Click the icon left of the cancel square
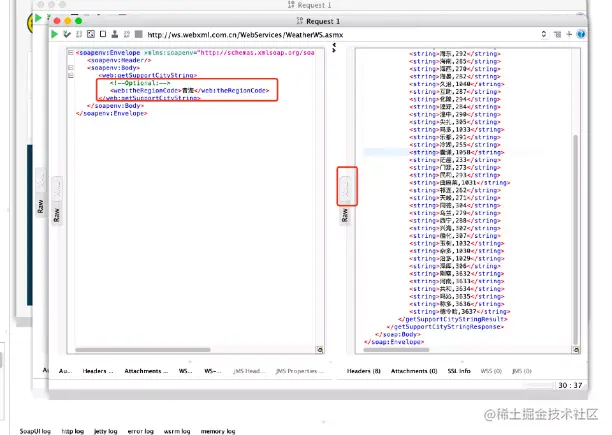This screenshot has width=612, height=435. point(127,34)
